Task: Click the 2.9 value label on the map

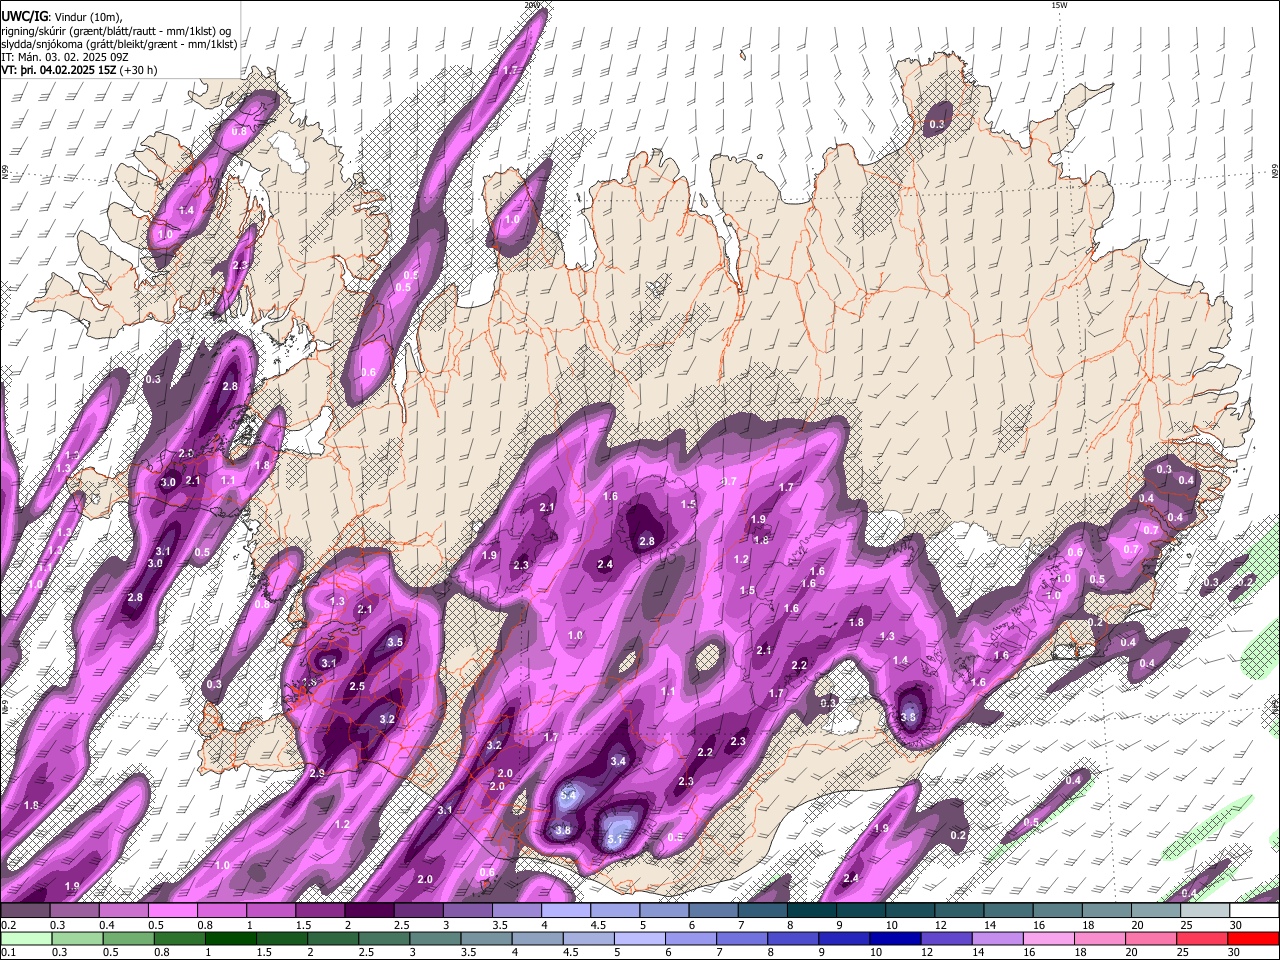Action: [x=317, y=773]
